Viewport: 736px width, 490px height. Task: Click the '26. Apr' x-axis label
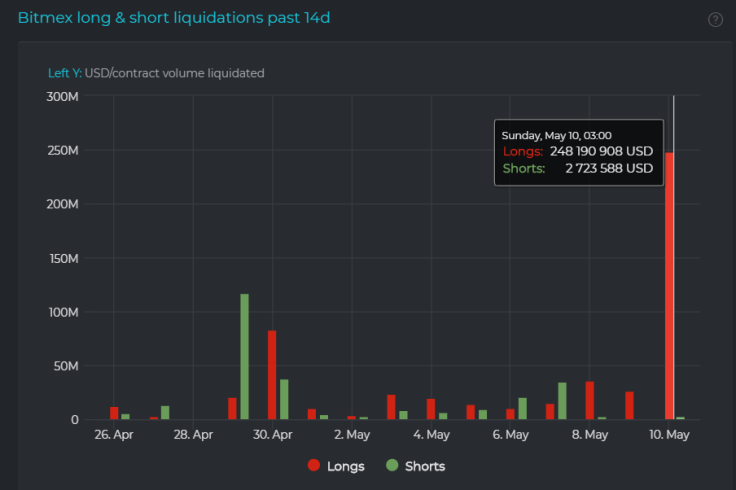tap(114, 435)
